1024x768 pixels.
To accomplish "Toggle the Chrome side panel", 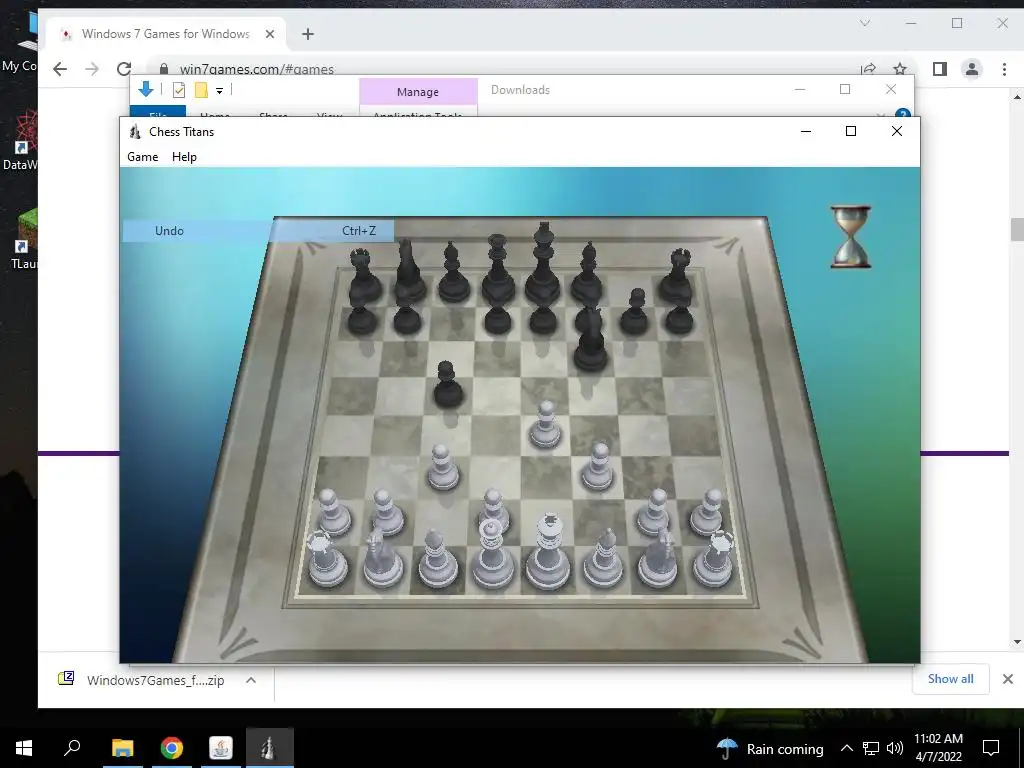I will pos(940,69).
